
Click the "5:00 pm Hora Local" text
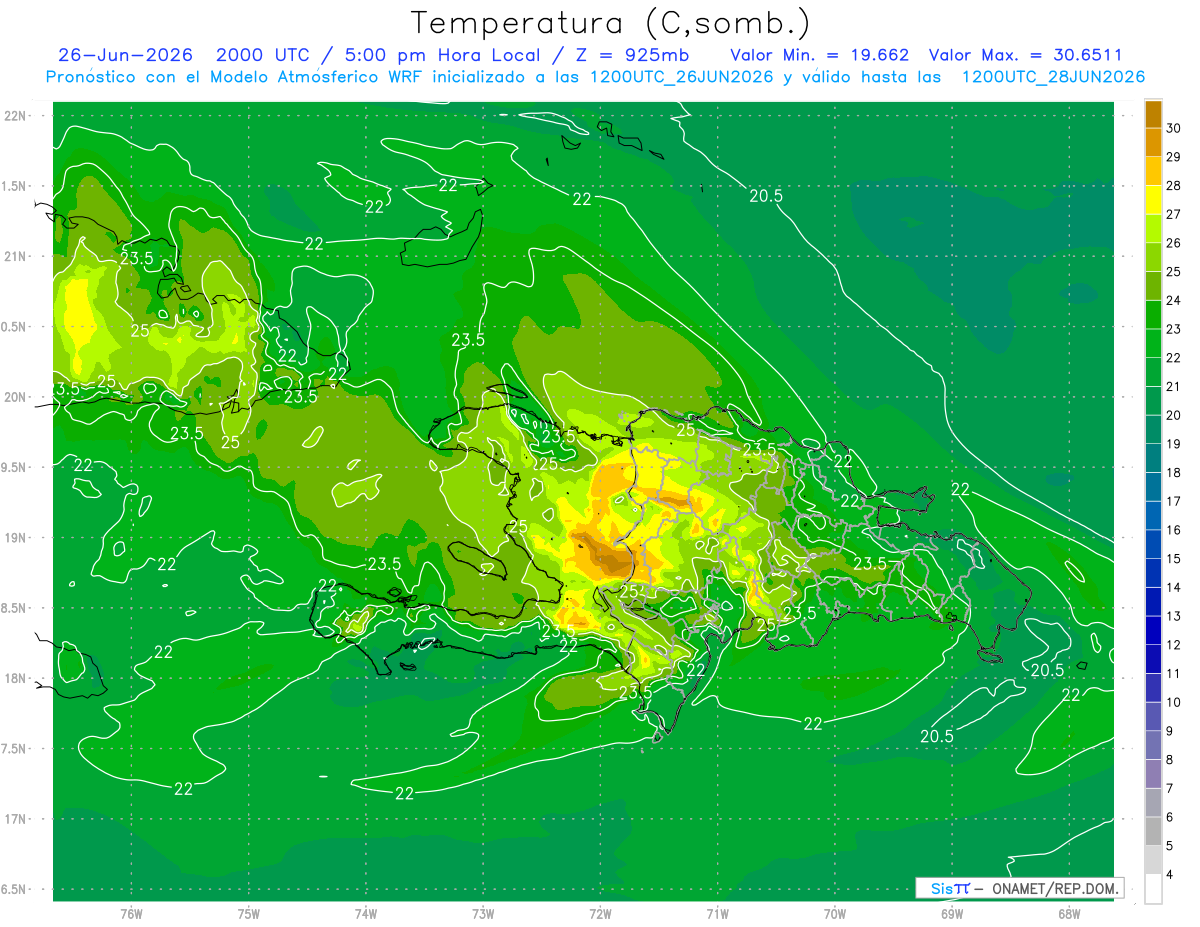[x=442, y=55]
